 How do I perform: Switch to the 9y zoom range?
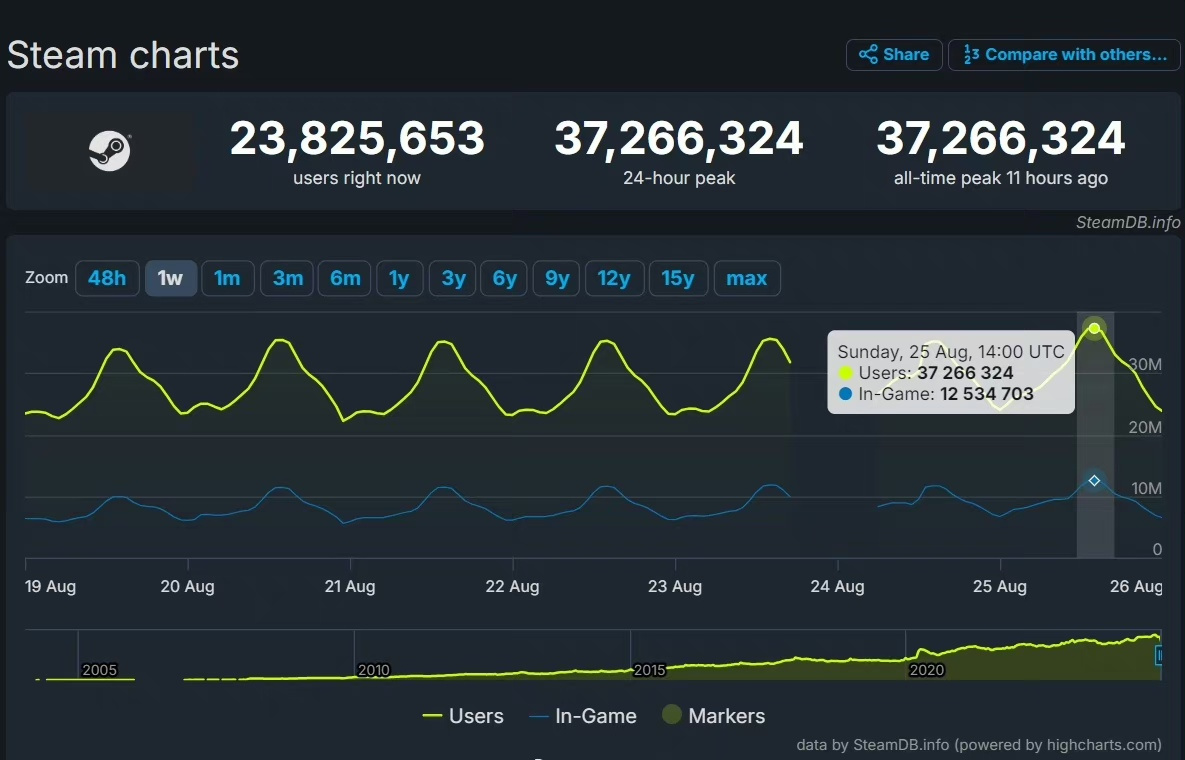tap(556, 278)
